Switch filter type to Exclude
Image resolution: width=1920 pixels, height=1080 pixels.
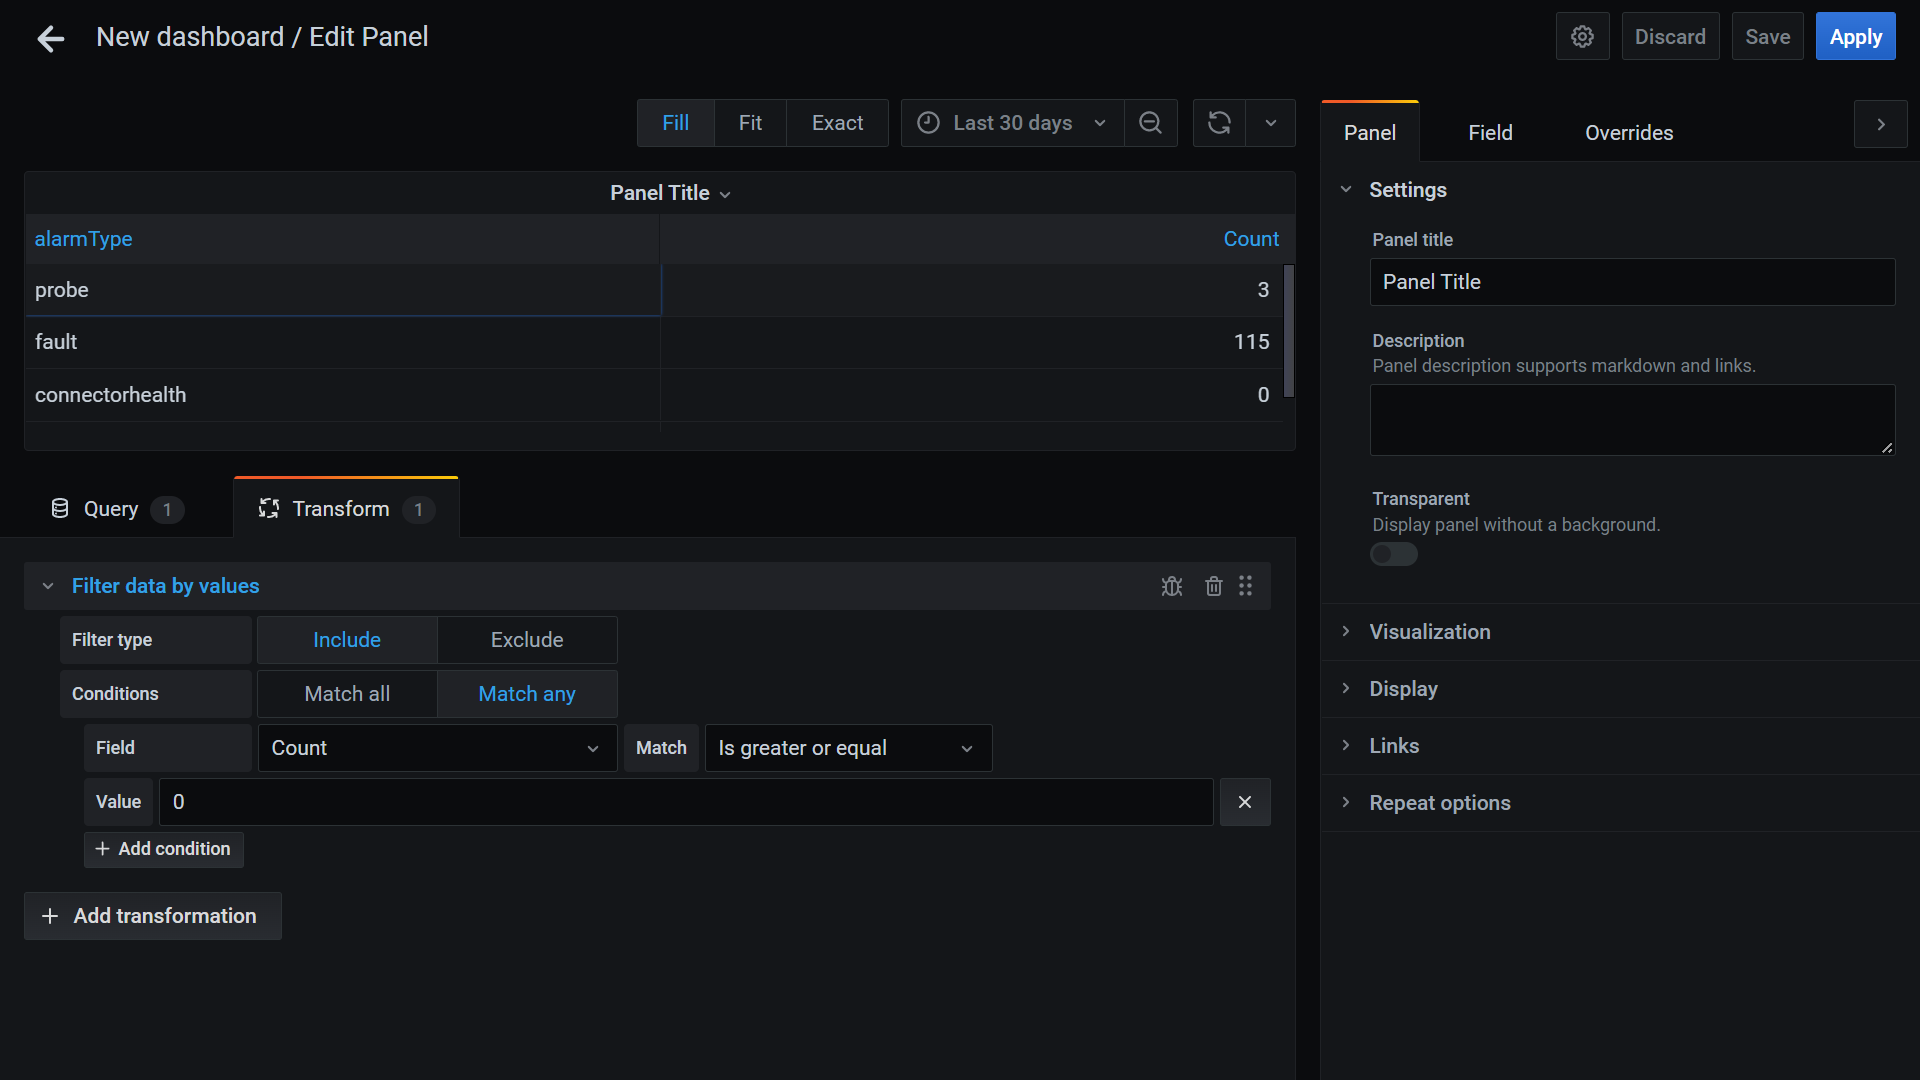tap(527, 639)
